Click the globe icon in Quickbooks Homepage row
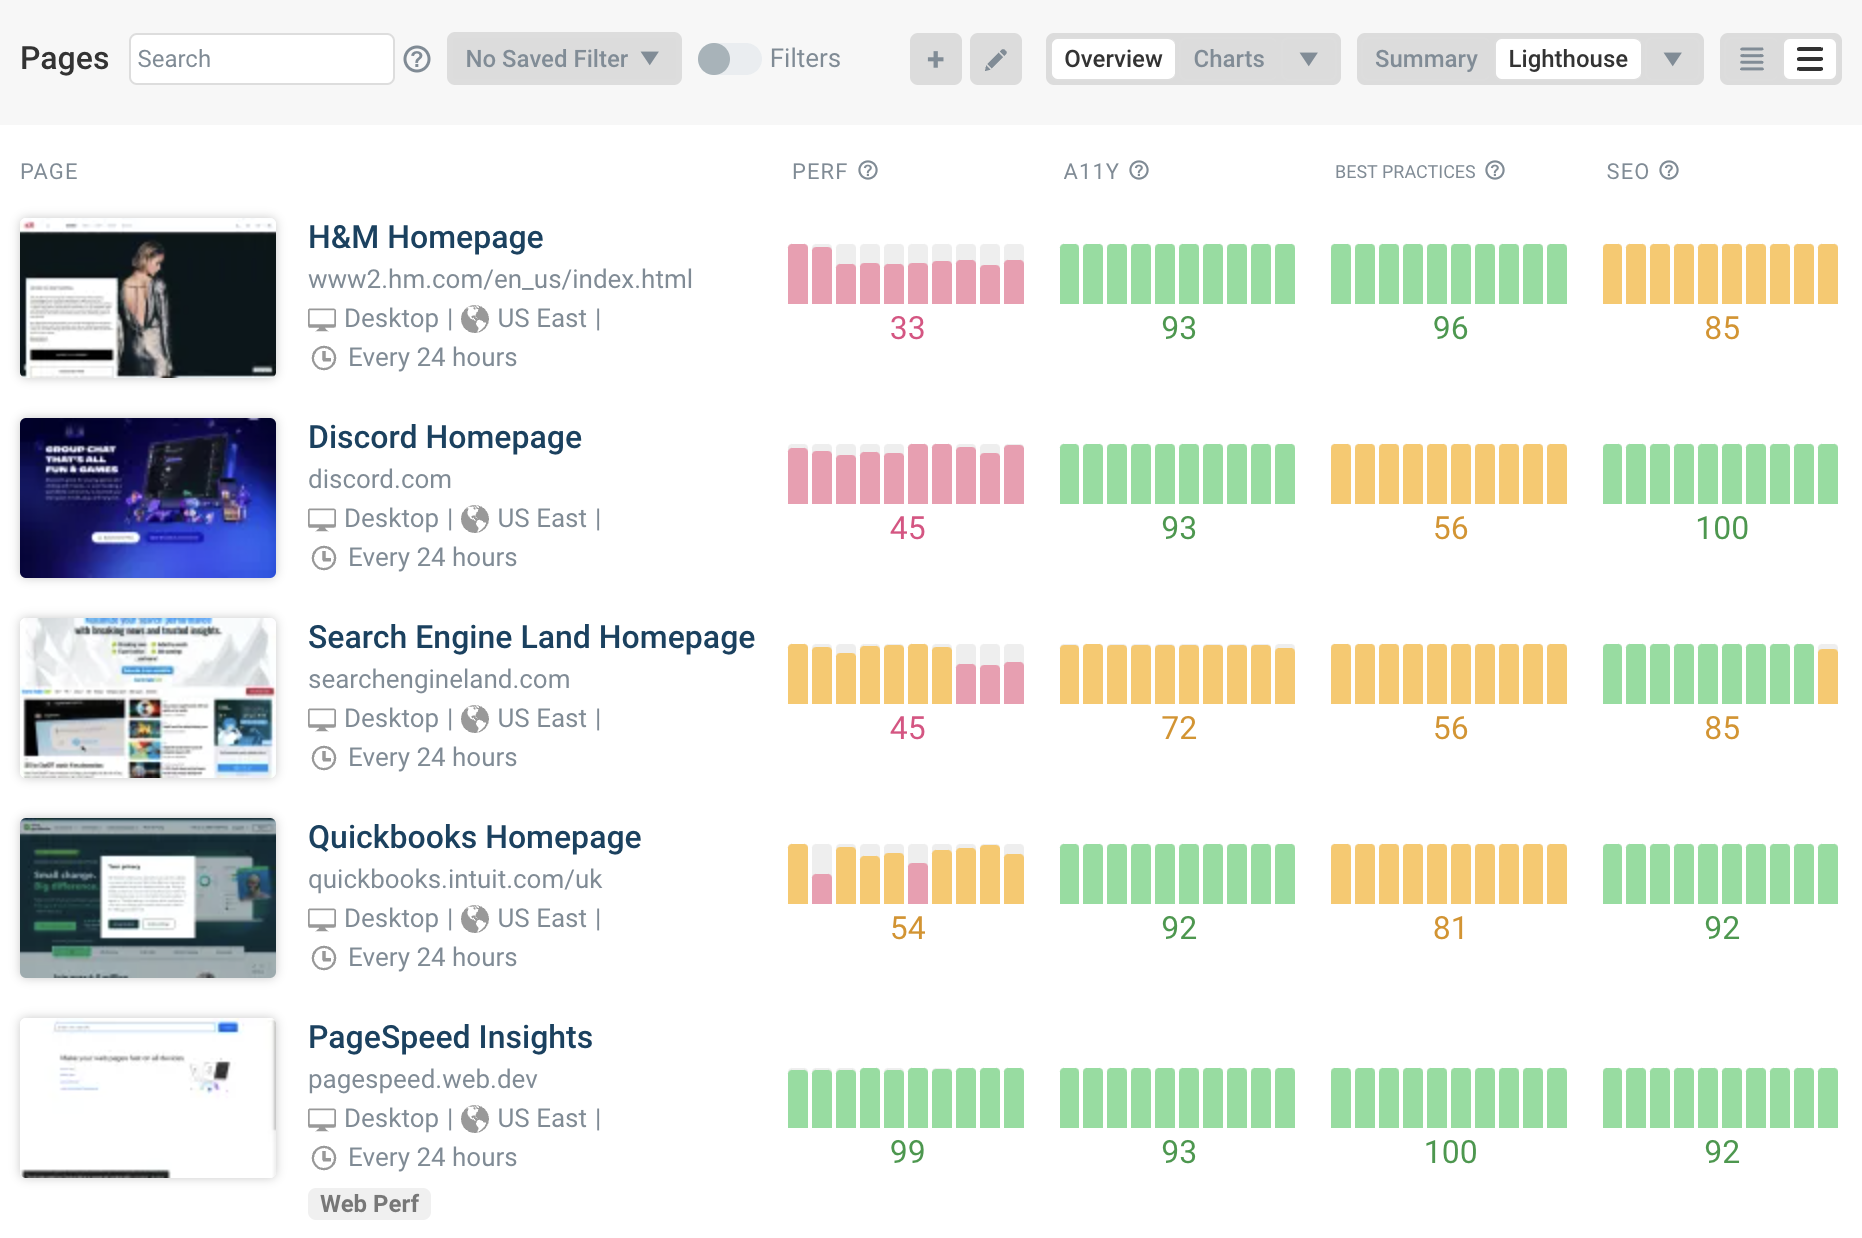The width and height of the screenshot is (1862, 1238). [475, 919]
